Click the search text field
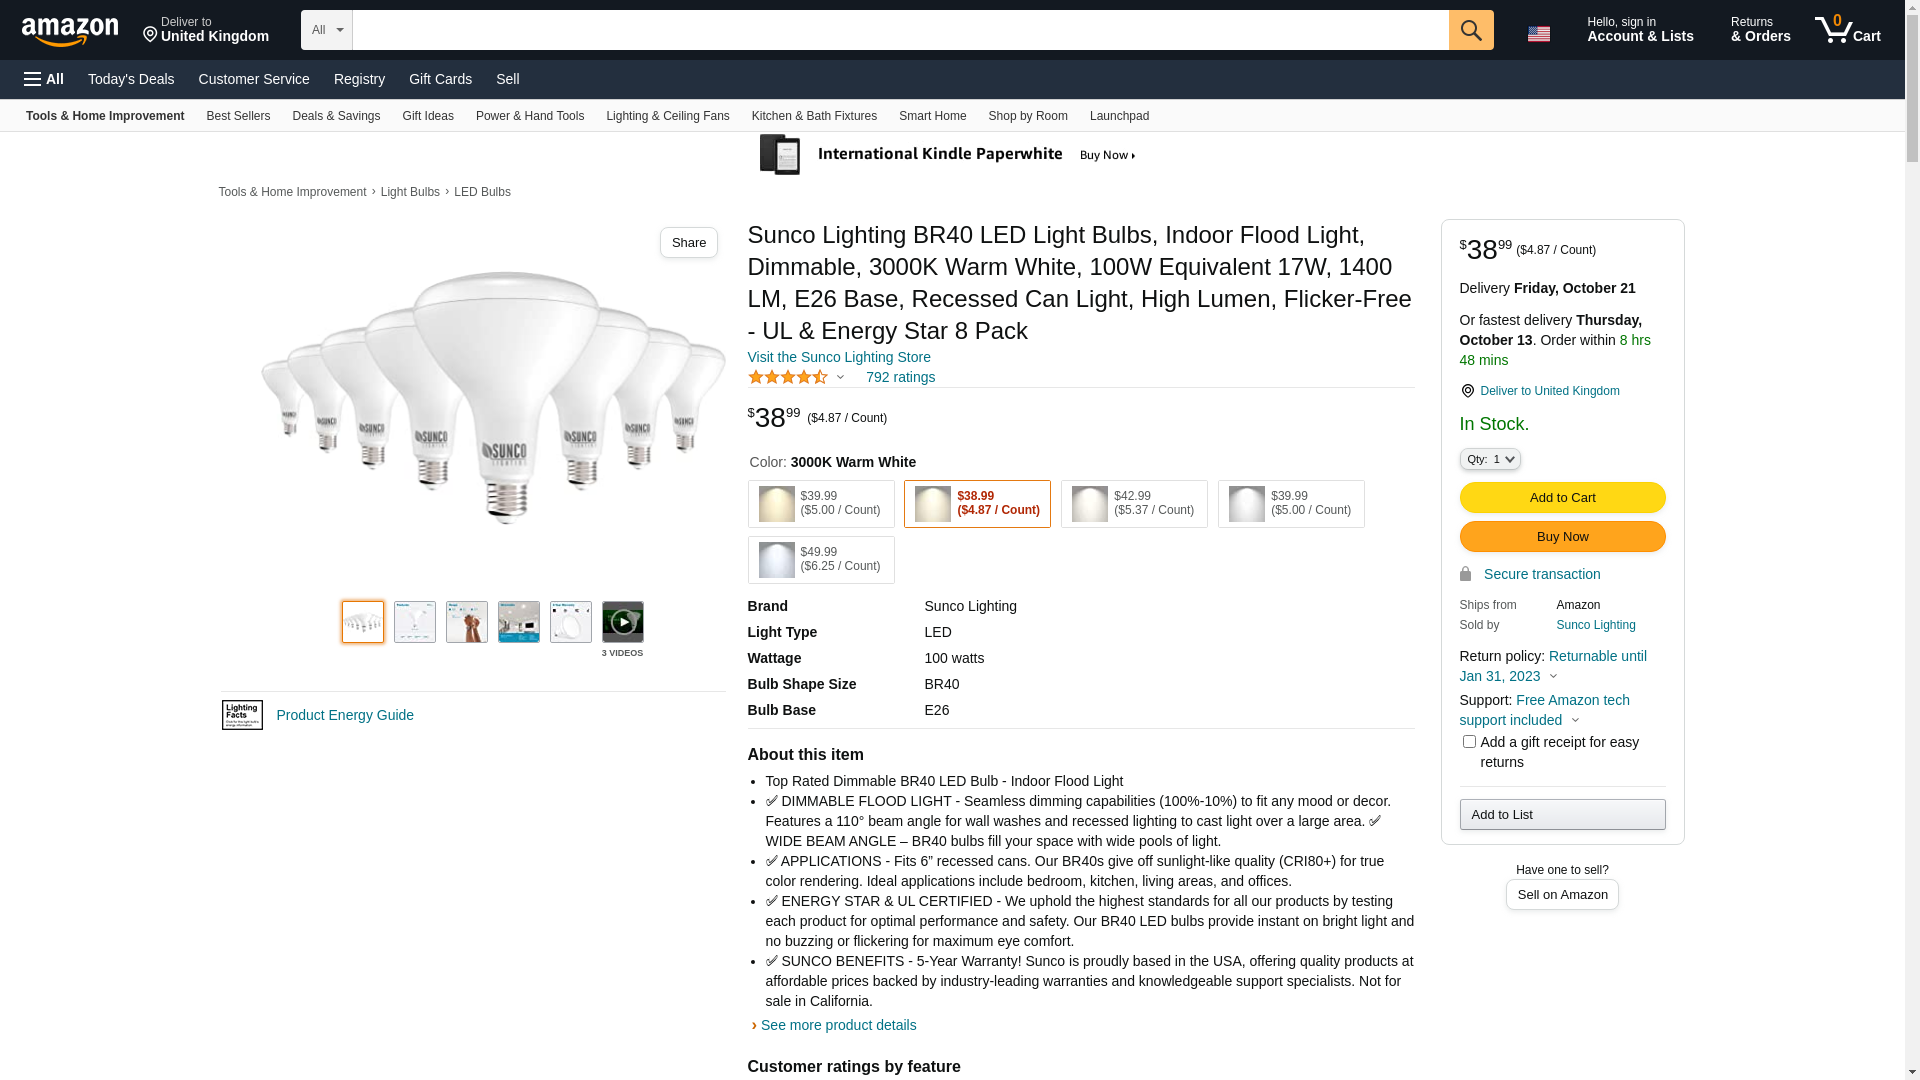This screenshot has height=1080, width=1920. pos(900,30)
